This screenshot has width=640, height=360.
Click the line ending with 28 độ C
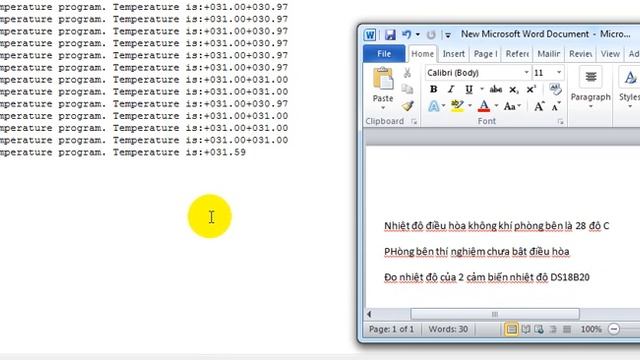click(496, 226)
